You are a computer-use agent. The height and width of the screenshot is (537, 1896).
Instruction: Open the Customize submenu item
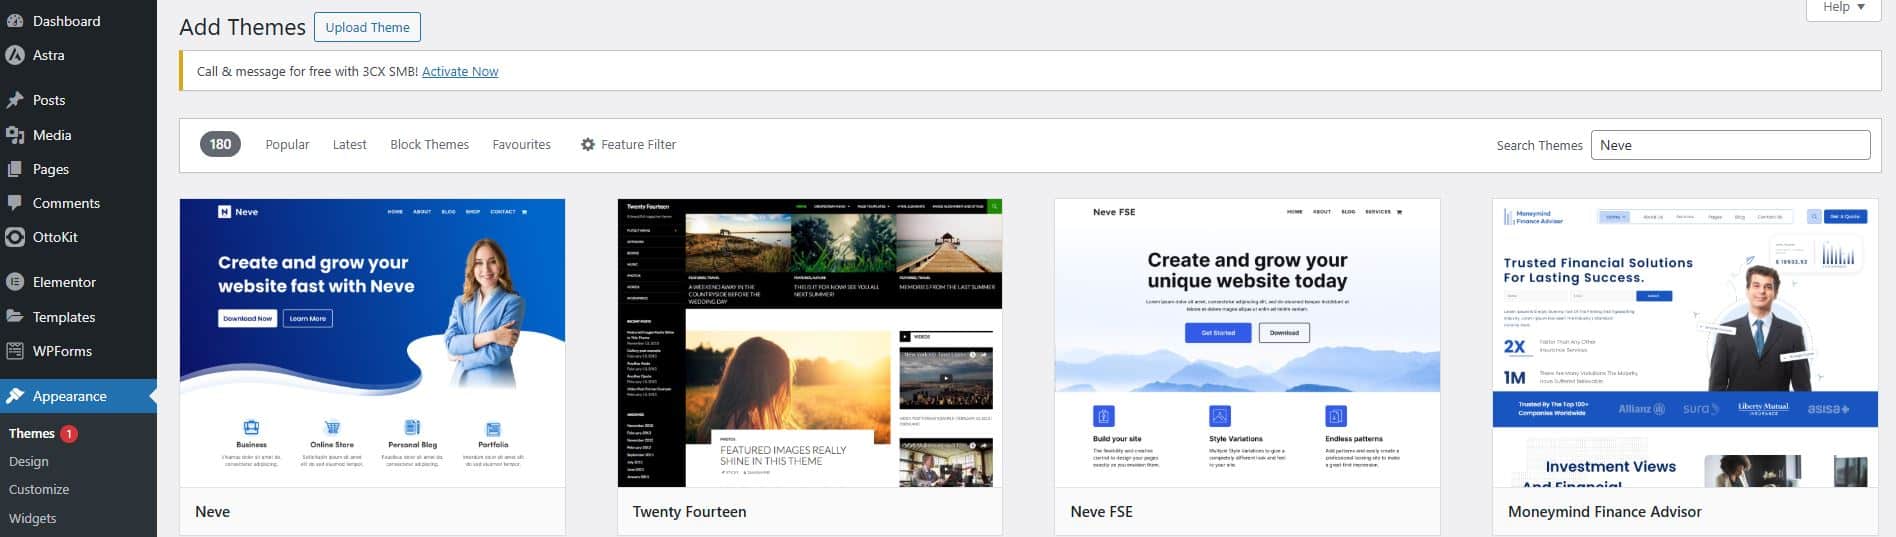[39, 490]
